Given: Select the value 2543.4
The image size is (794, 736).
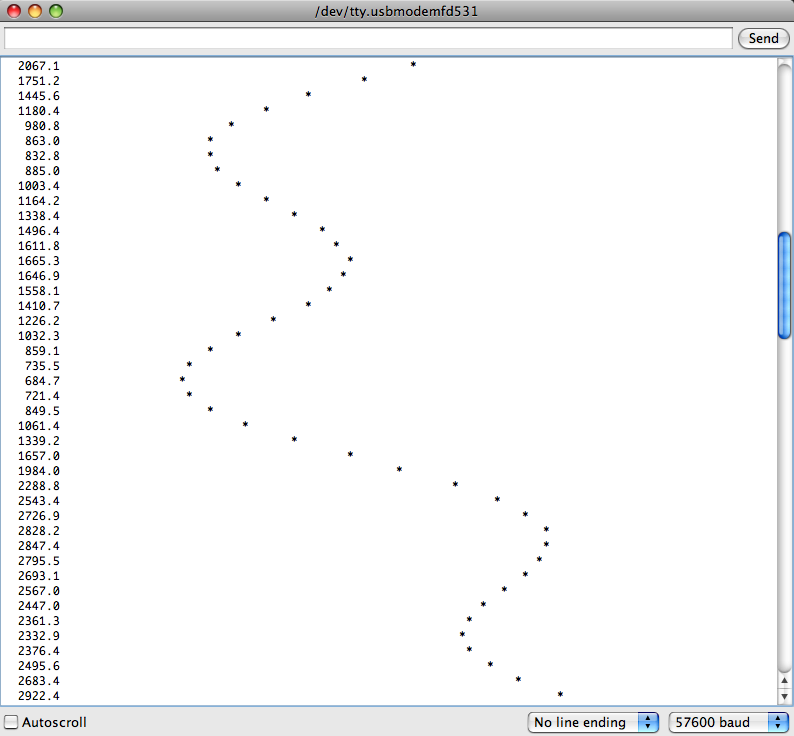Looking at the screenshot, I should (x=38, y=501).
